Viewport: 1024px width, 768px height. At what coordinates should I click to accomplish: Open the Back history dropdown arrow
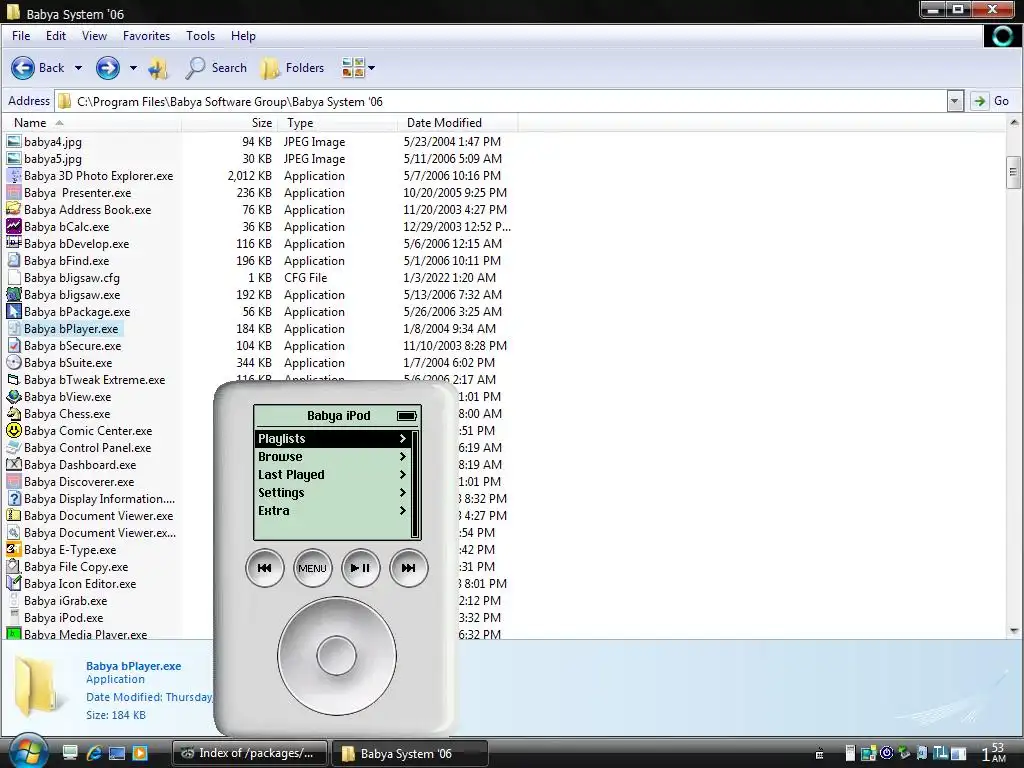78,68
